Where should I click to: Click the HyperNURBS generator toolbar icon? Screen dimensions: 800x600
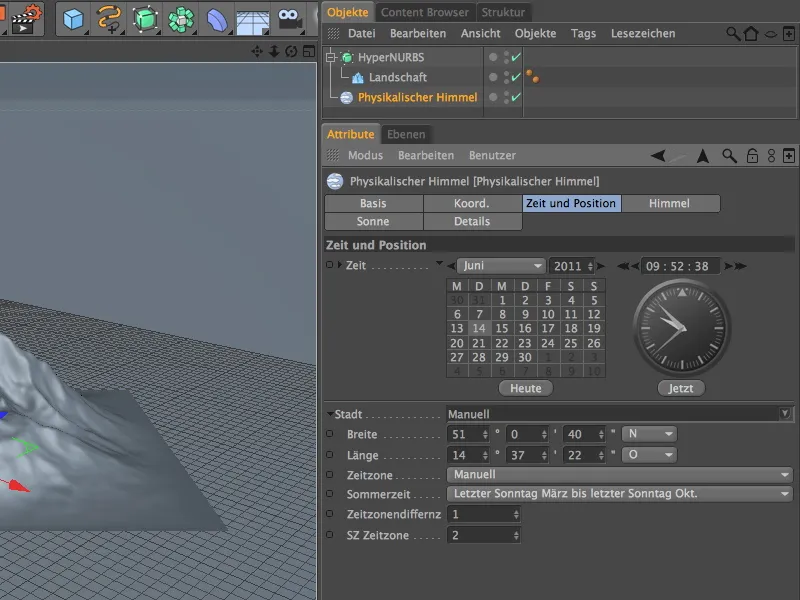coord(146,18)
